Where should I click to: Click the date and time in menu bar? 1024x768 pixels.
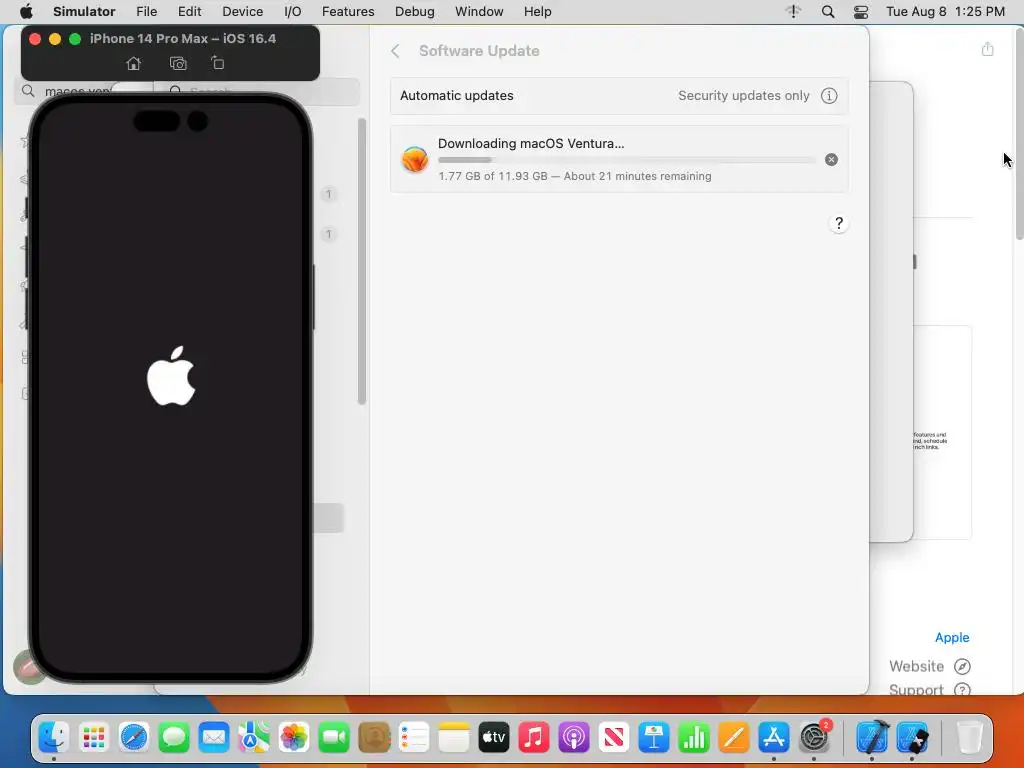pos(945,11)
